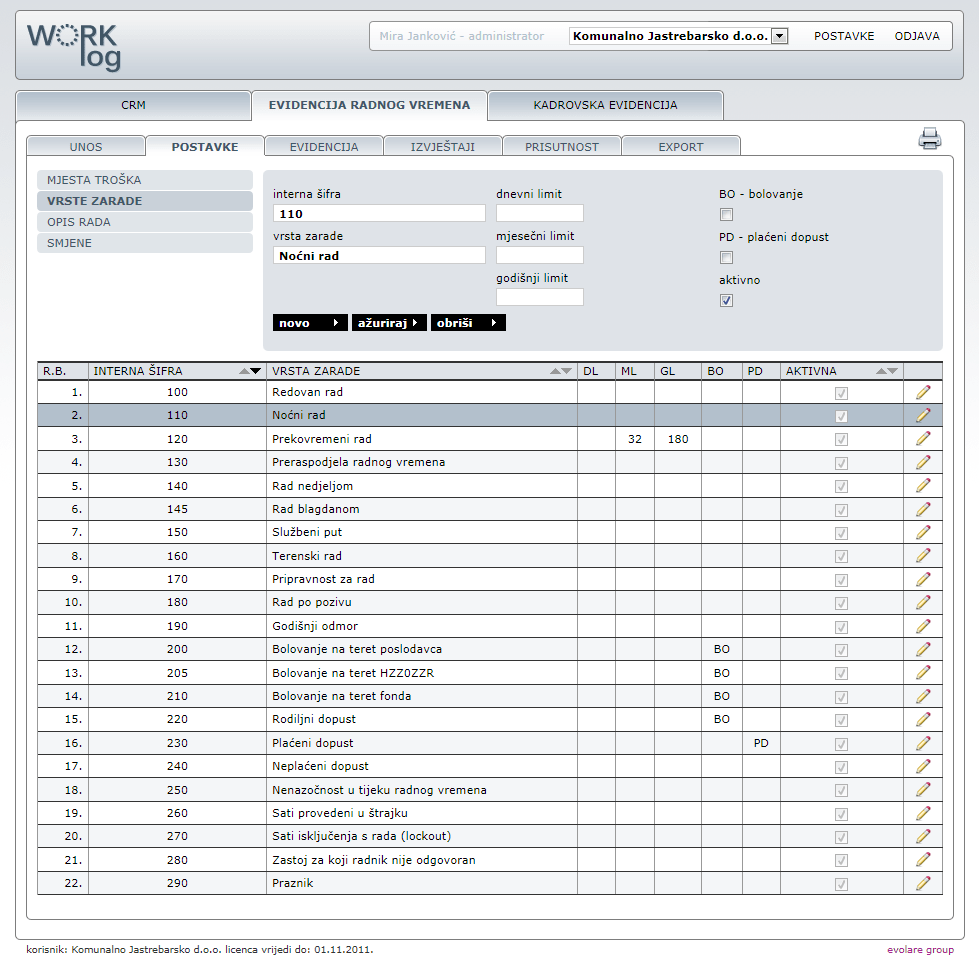Toggle aktivna checkbox for Rad nedjeljom

coord(841,486)
